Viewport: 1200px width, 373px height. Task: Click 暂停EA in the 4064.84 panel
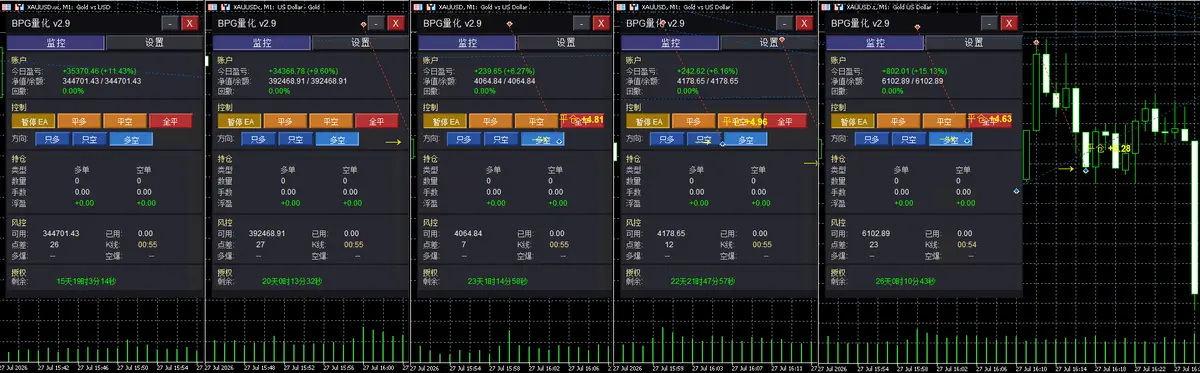click(x=445, y=121)
